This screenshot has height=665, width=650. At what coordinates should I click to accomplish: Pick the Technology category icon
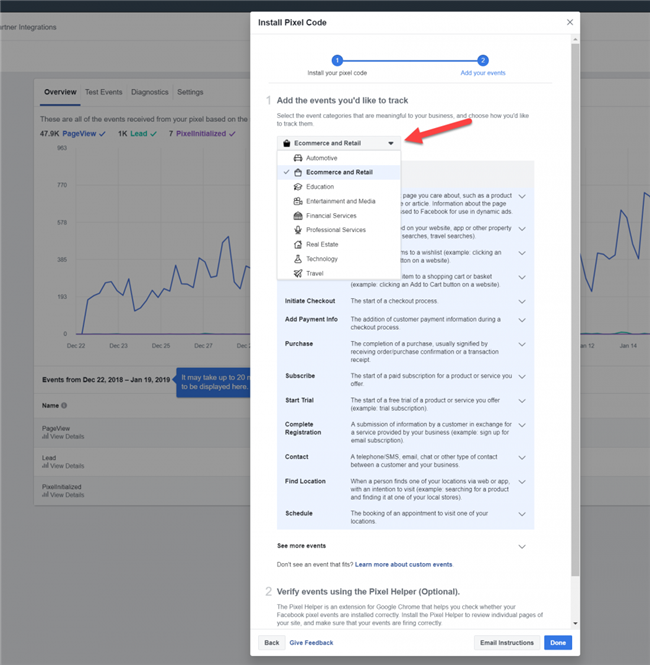[x=297, y=259]
